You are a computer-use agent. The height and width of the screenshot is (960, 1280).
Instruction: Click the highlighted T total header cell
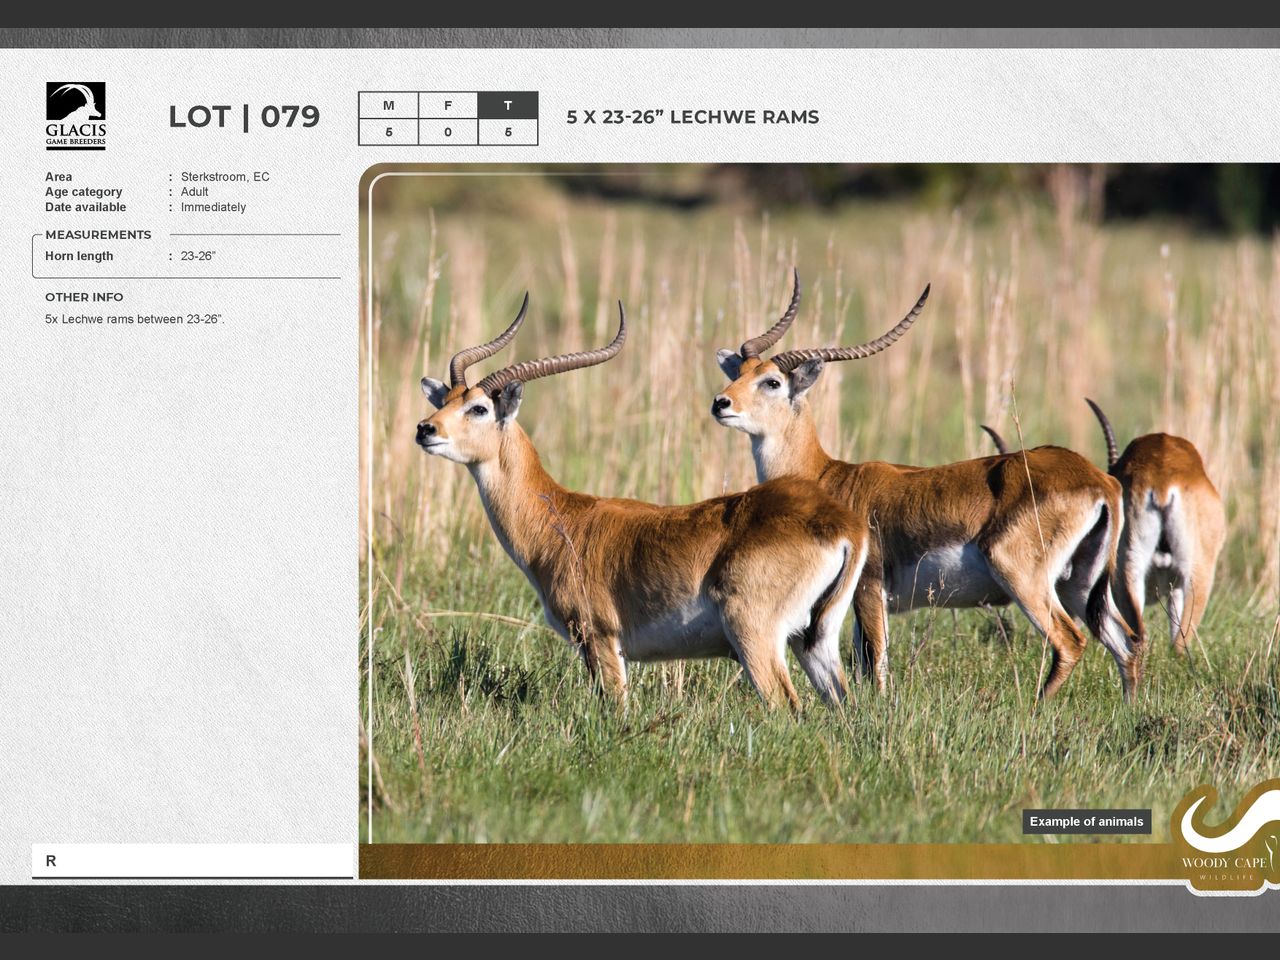tap(508, 105)
